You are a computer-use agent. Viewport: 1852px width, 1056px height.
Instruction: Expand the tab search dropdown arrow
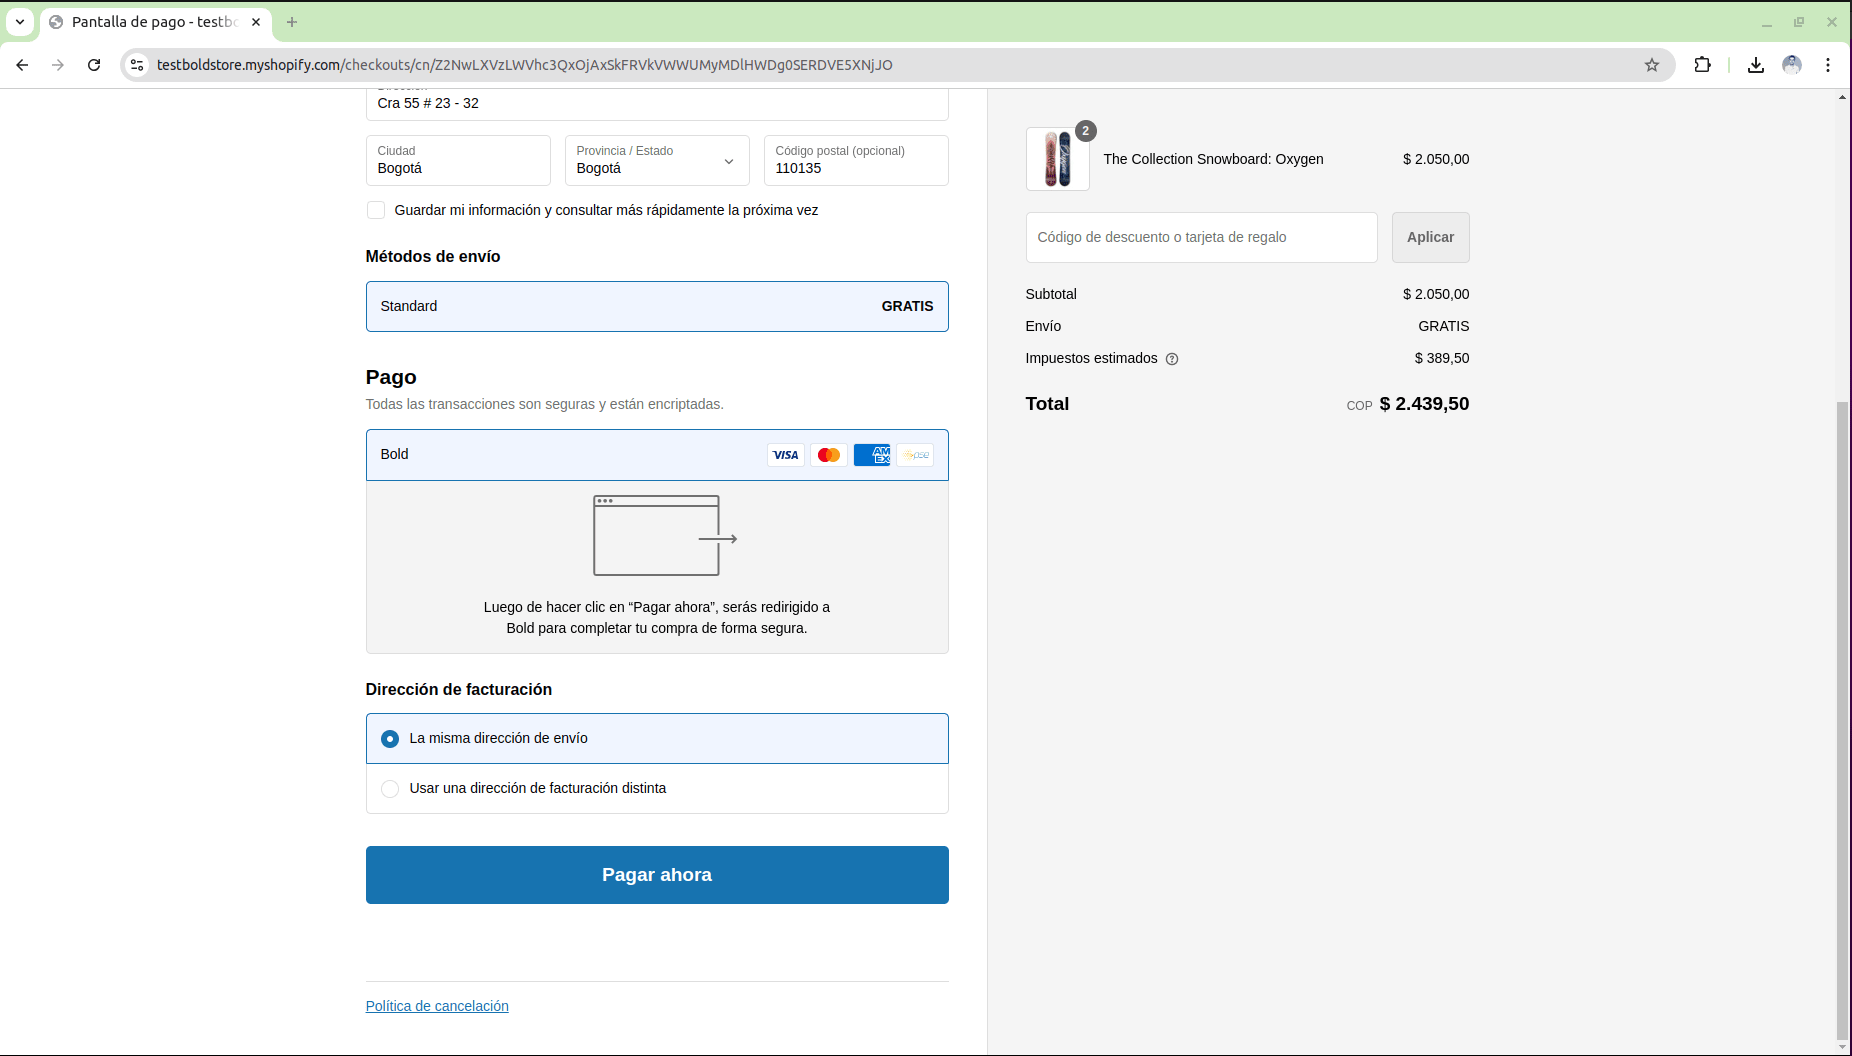pyautogui.click(x=20, y=21)
